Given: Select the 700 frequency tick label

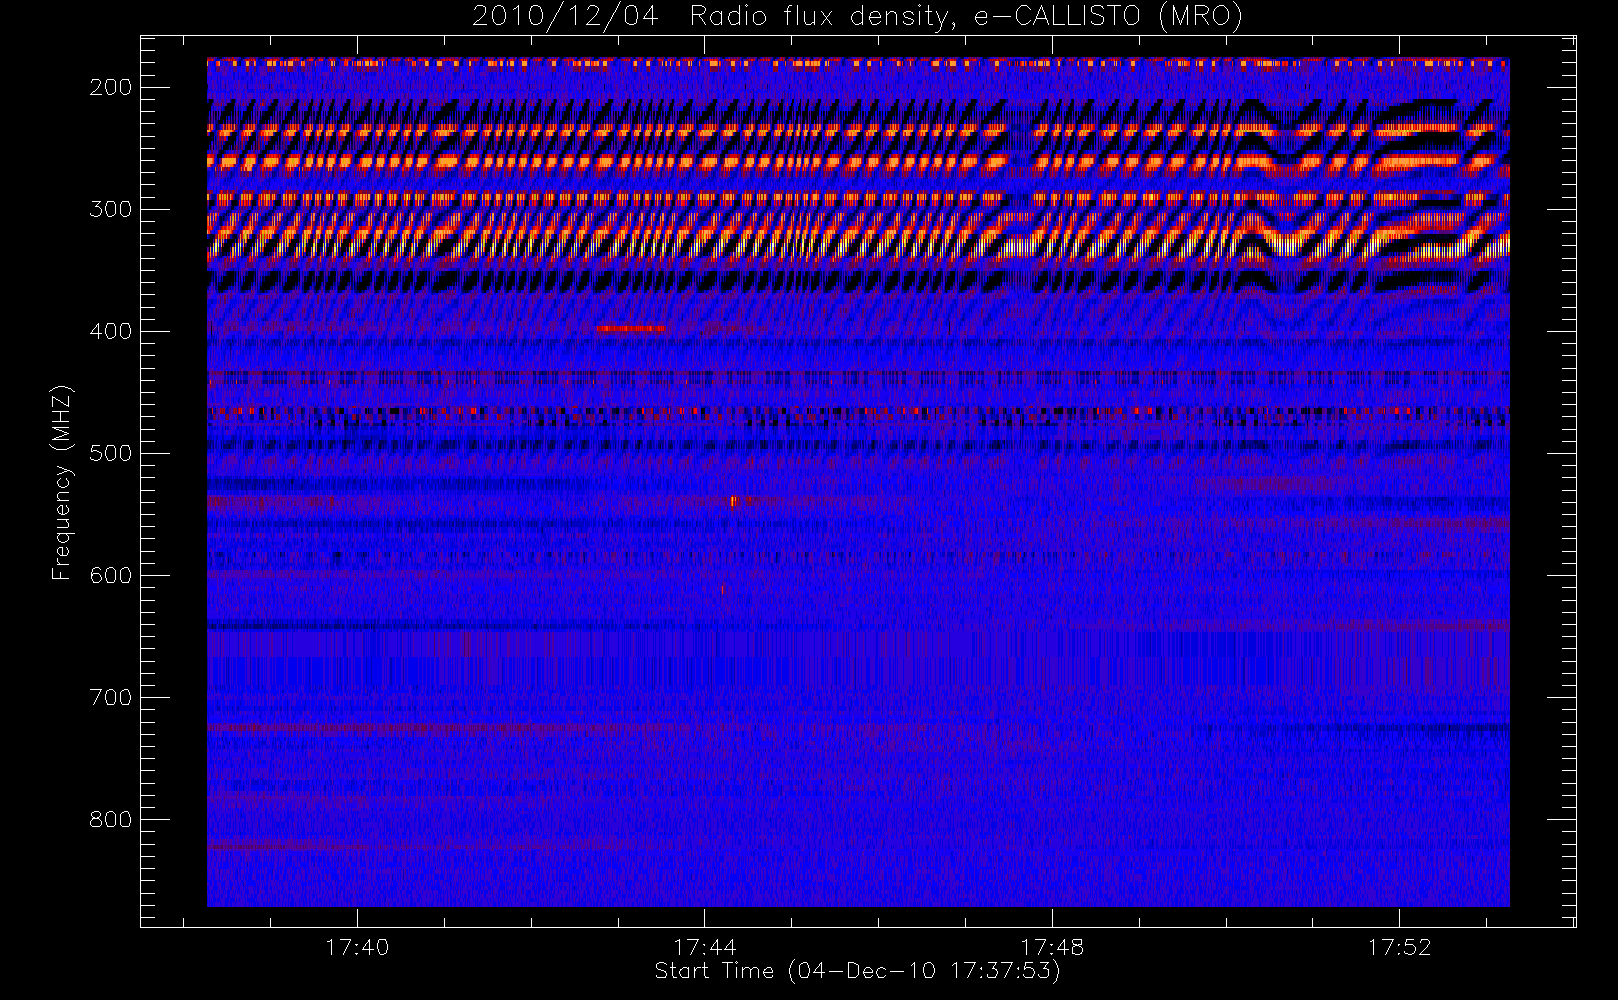Looking at the screenshot, I should 110,697.
